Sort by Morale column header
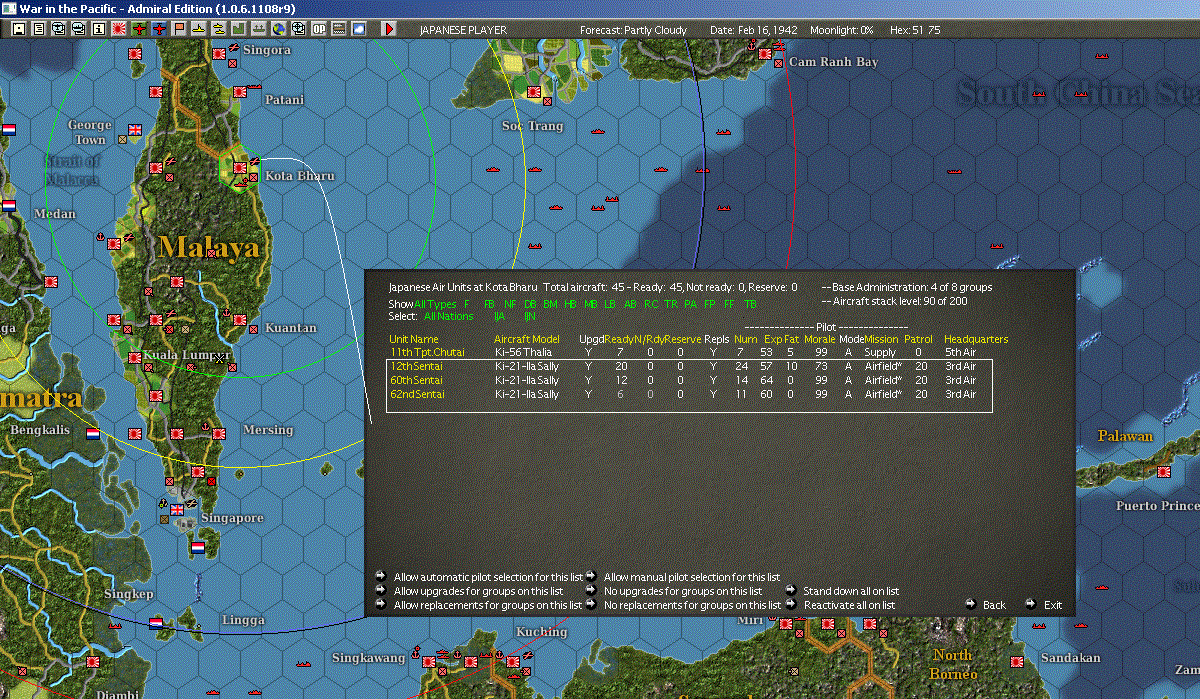 (x=819, y=340)
